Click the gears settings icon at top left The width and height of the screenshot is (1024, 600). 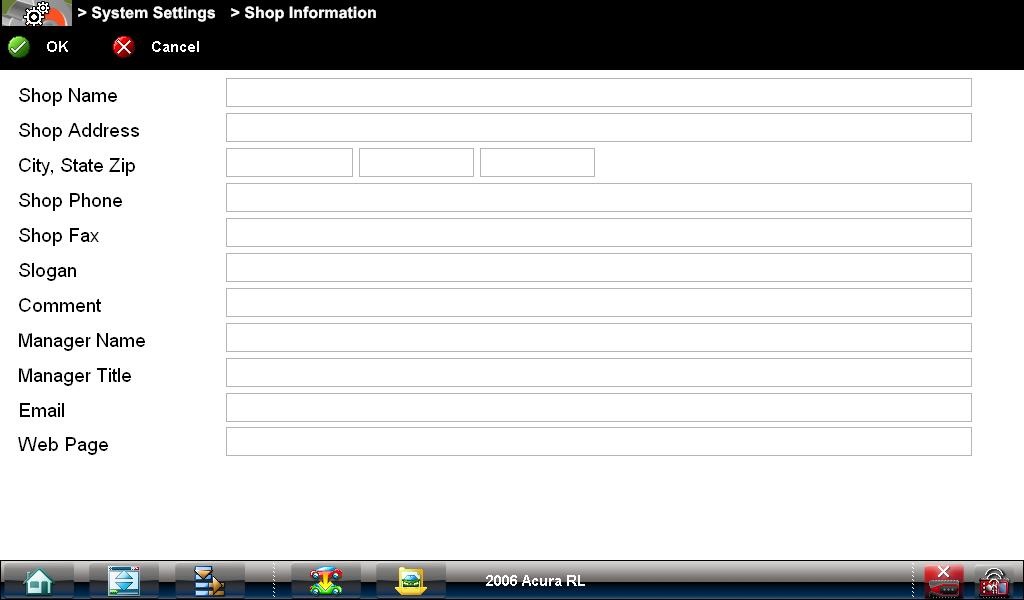click(x=36, y=13)
